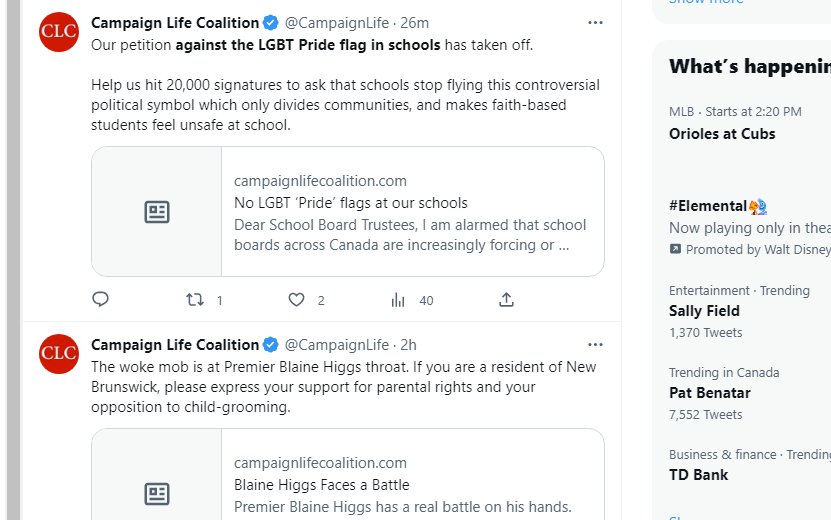This screenshot has width=831, height=520.
Task: Open @CampaignLife handle on the 2h tweet
Action: click(337, 345)
